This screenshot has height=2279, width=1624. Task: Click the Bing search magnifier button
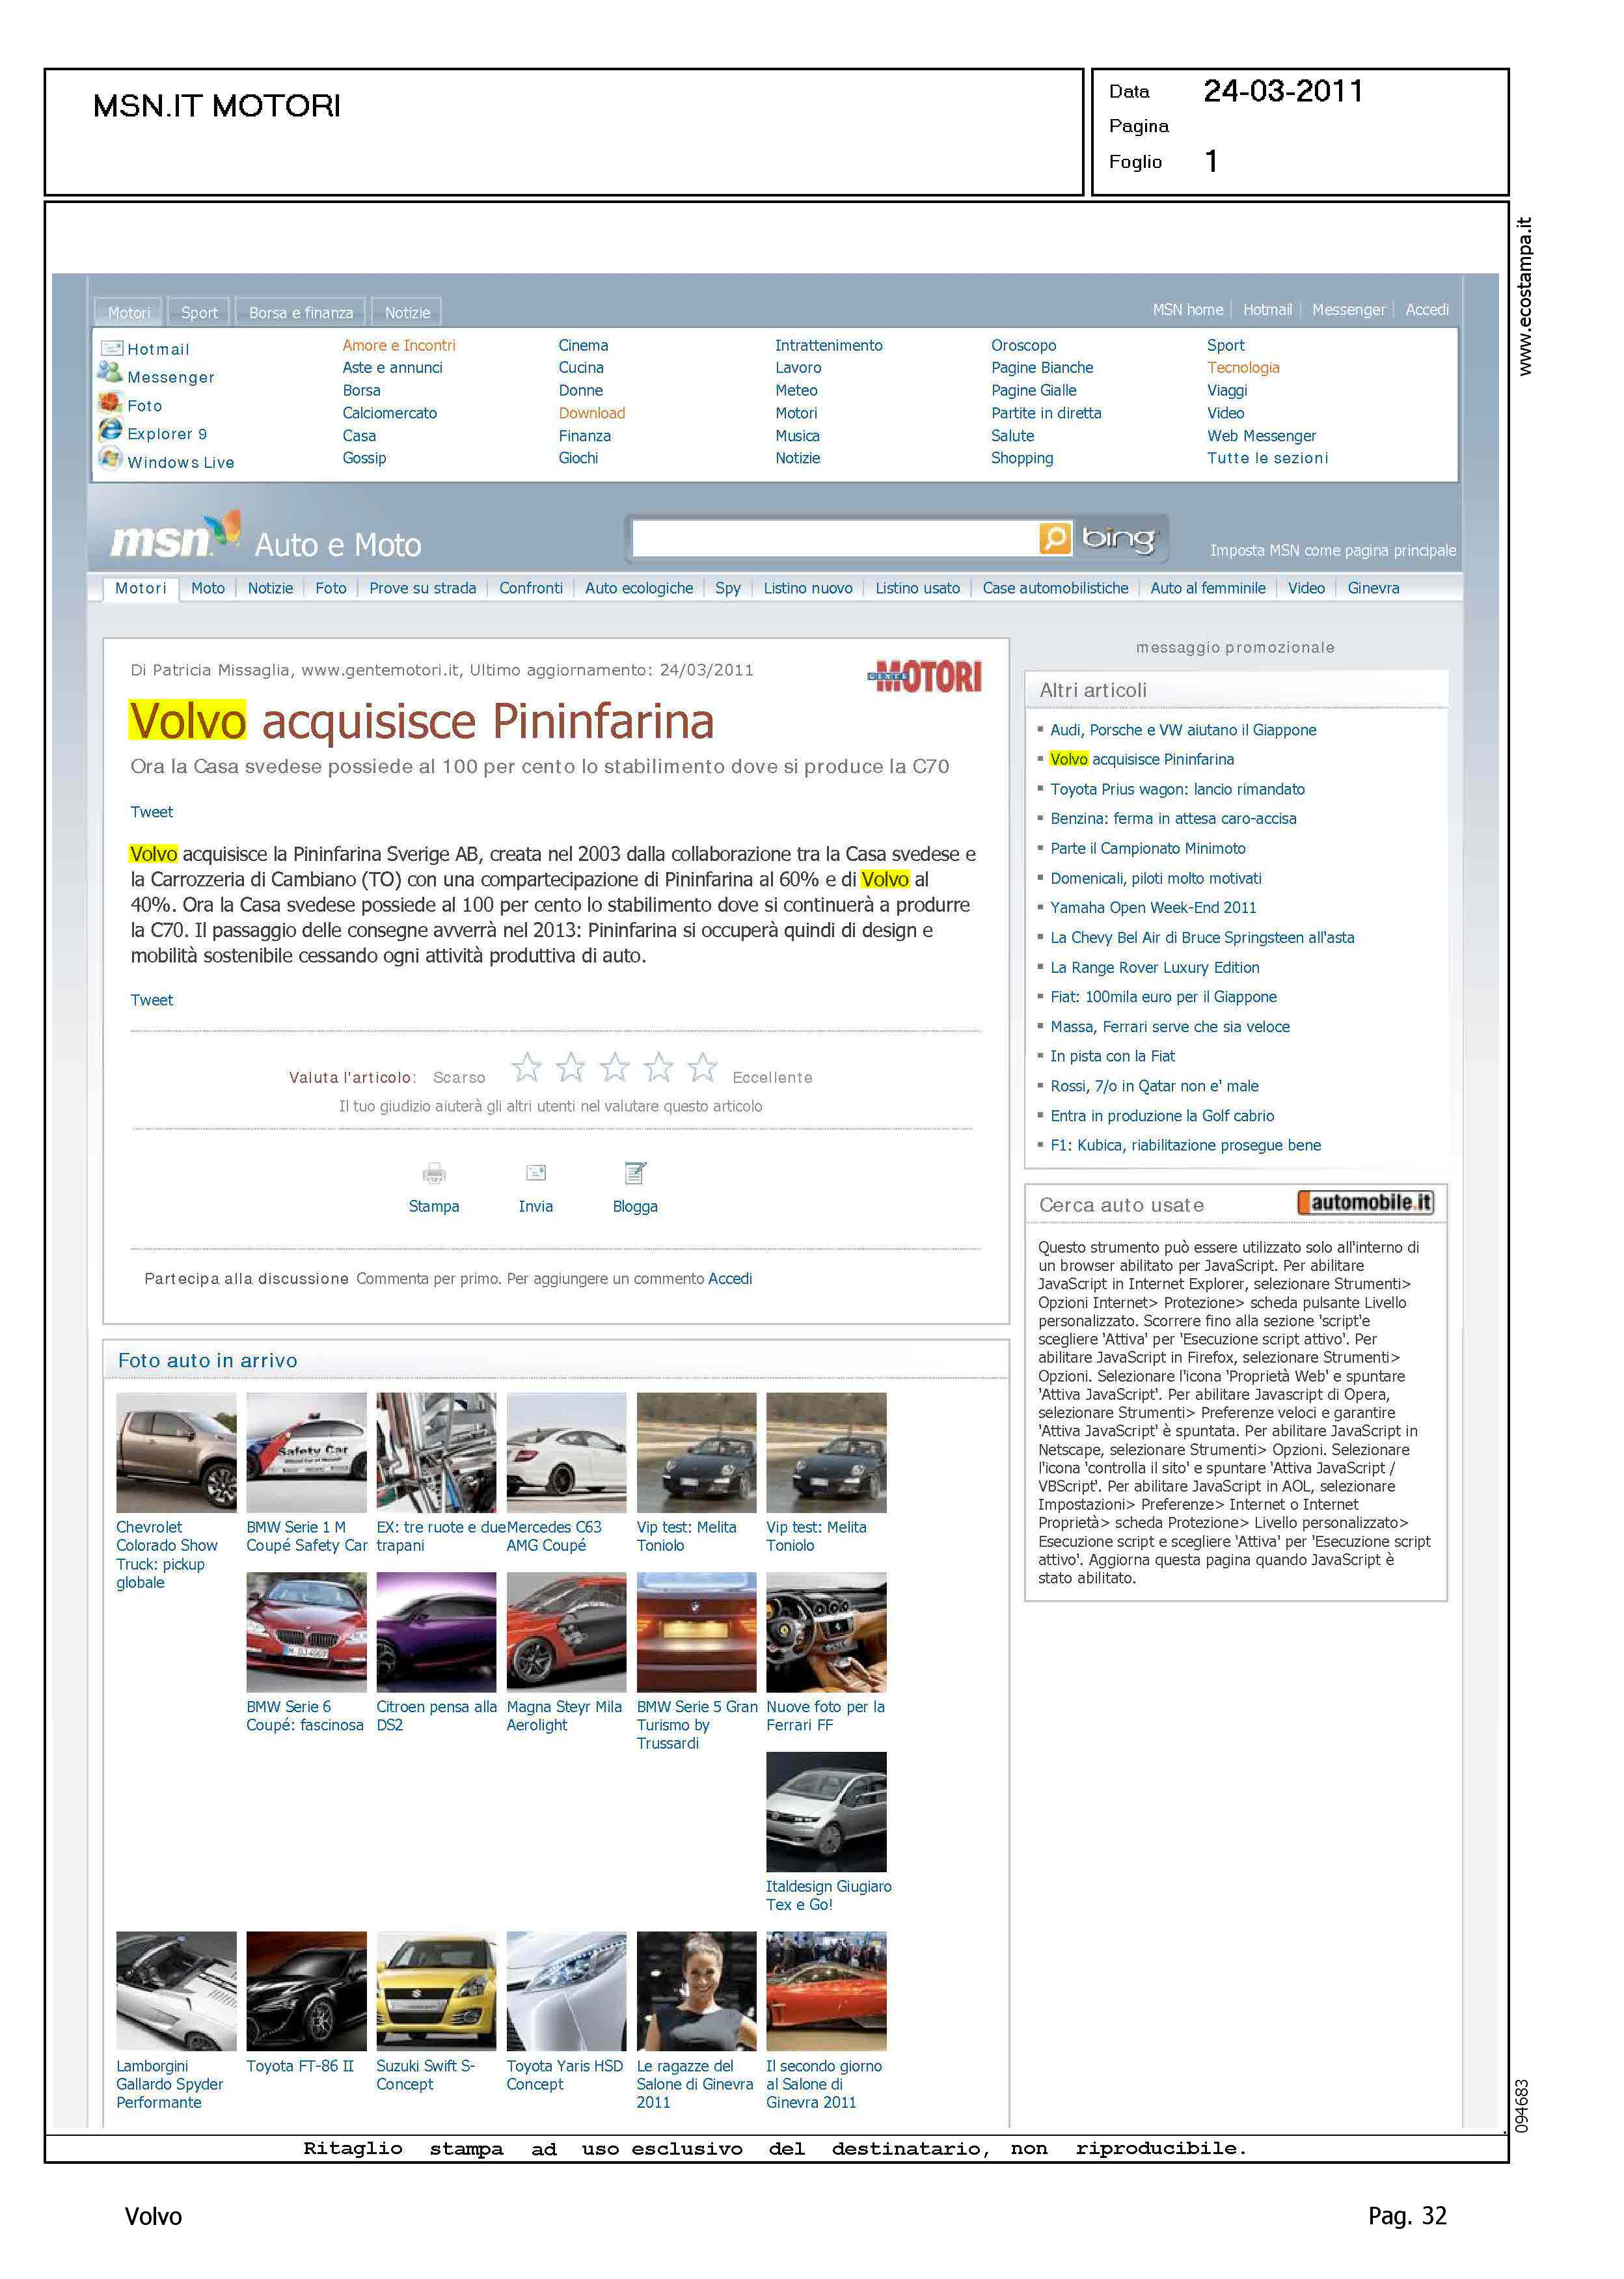click(1054, 538)
